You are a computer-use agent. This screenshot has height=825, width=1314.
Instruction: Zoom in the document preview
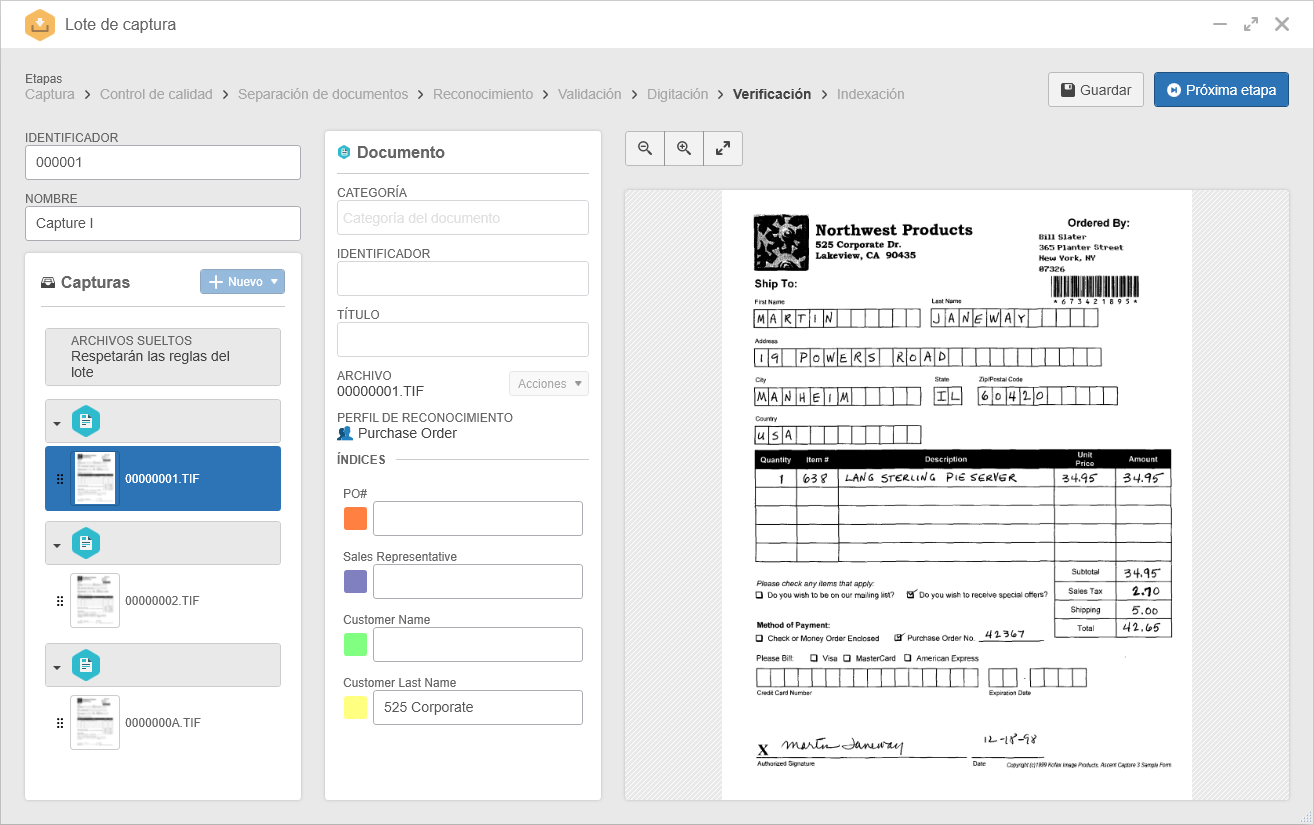684,148
